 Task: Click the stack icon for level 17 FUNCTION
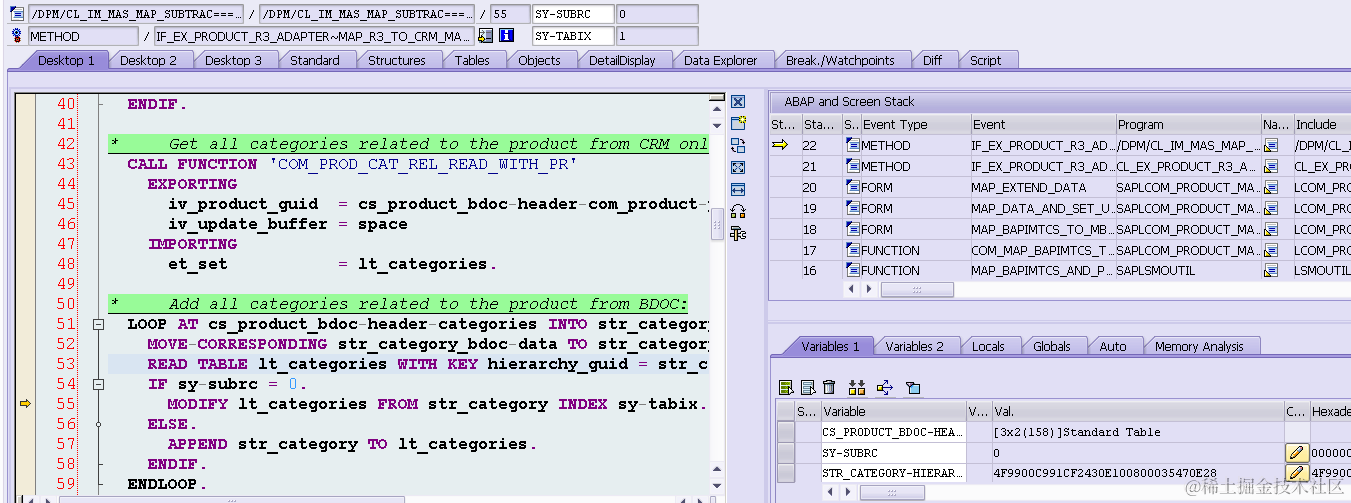click(x=852, y=250)
